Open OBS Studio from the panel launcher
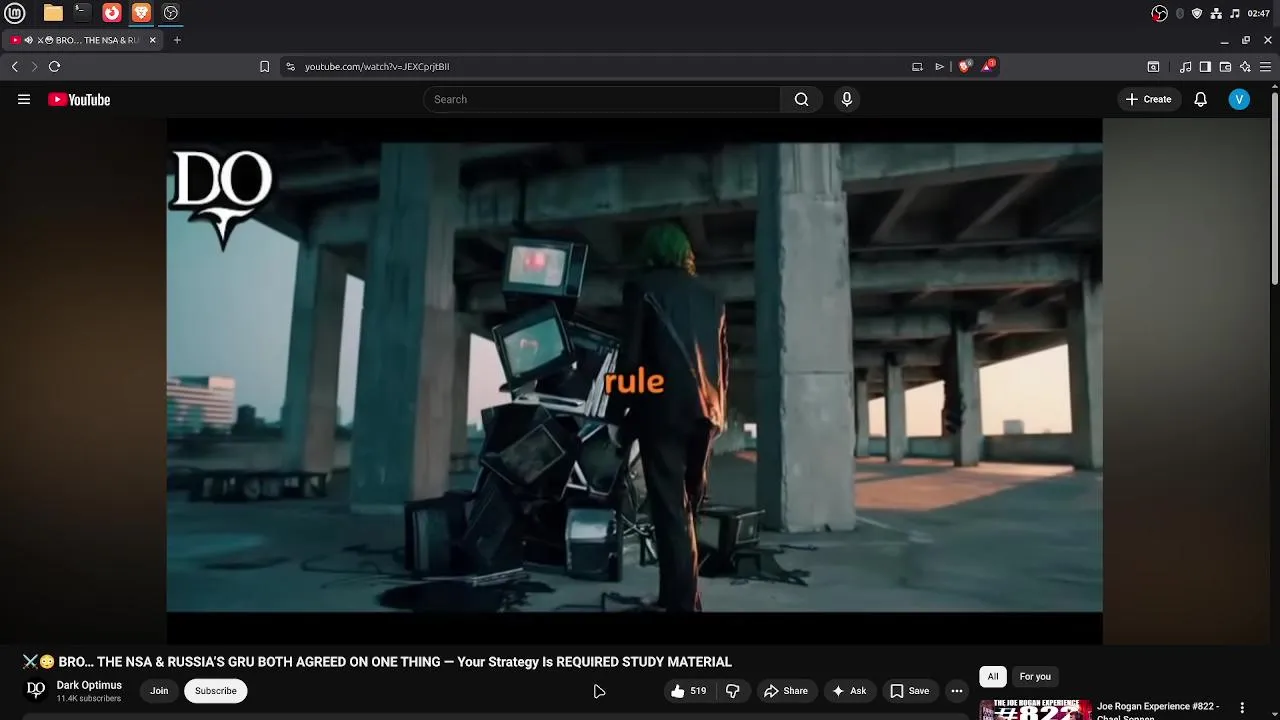The height and width of the screenshot is (720, 1280). coord(171,13)
